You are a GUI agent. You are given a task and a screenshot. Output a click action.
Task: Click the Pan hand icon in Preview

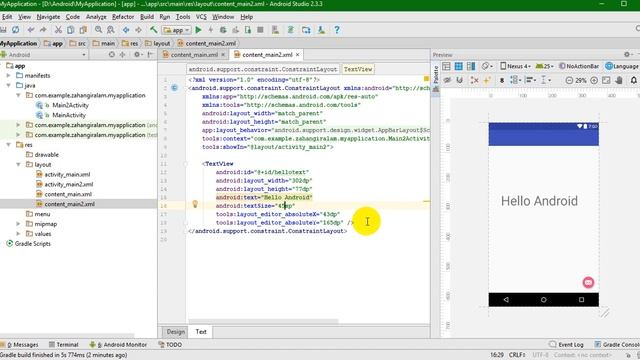[619, 80]
